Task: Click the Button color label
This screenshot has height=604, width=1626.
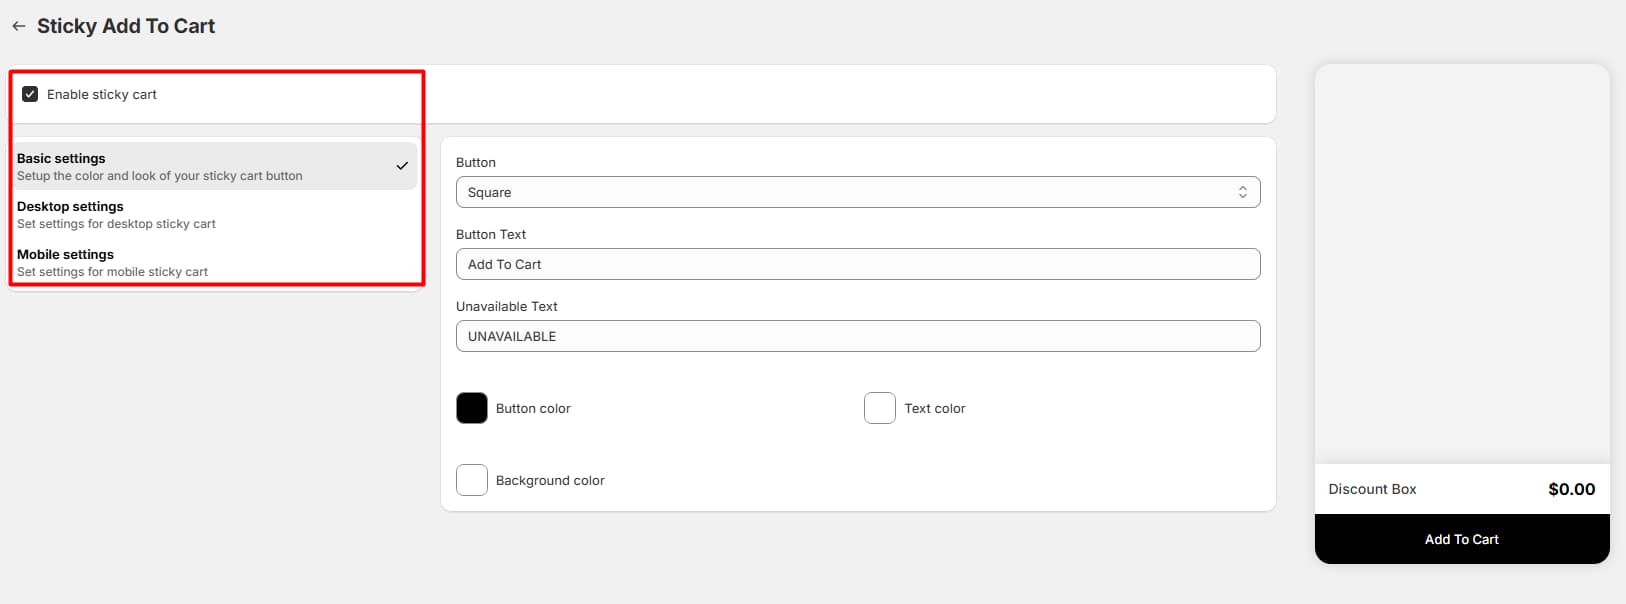Action: (533, 408)
